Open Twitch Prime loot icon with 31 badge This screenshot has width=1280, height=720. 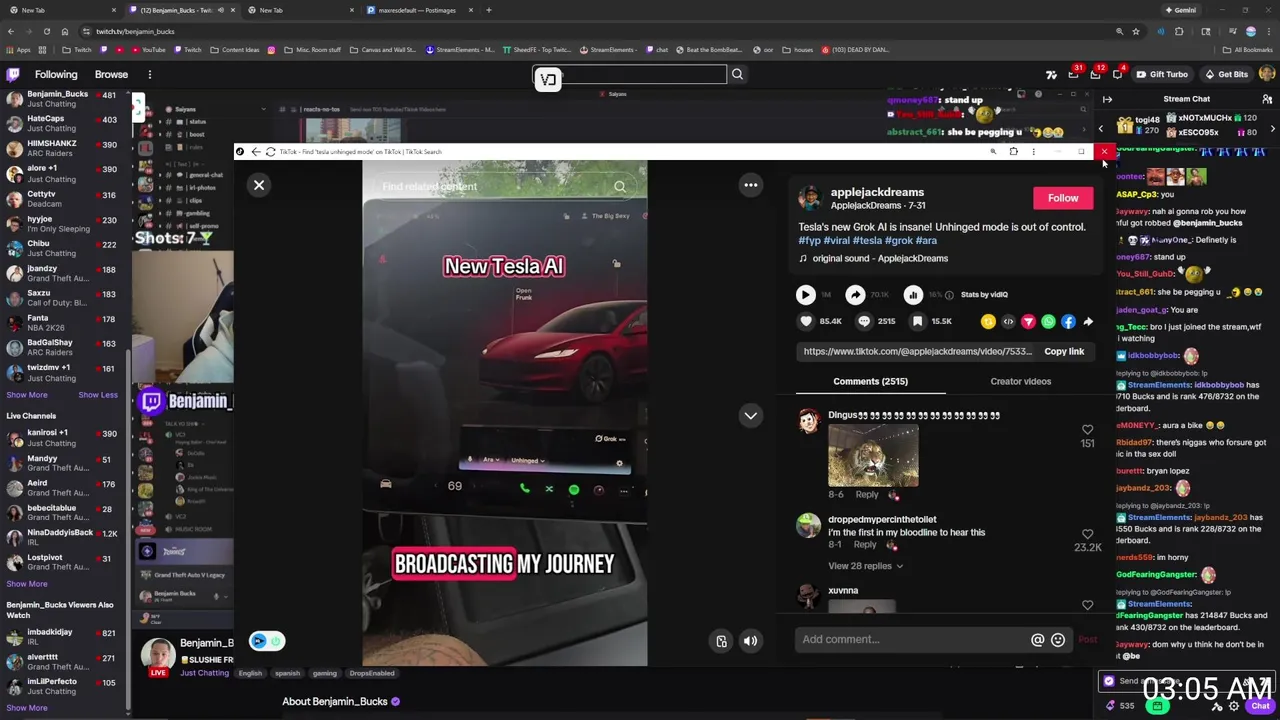coord(1074,74)
